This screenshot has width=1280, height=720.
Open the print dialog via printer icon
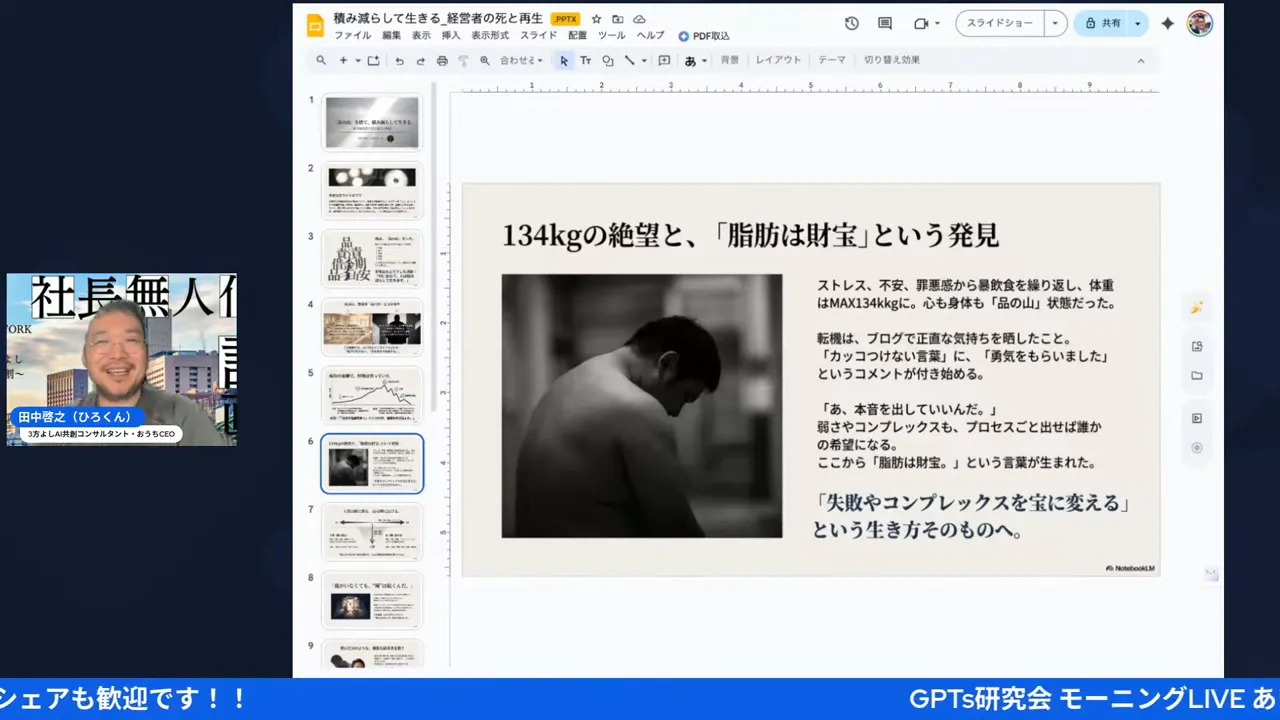pos(441,60)
